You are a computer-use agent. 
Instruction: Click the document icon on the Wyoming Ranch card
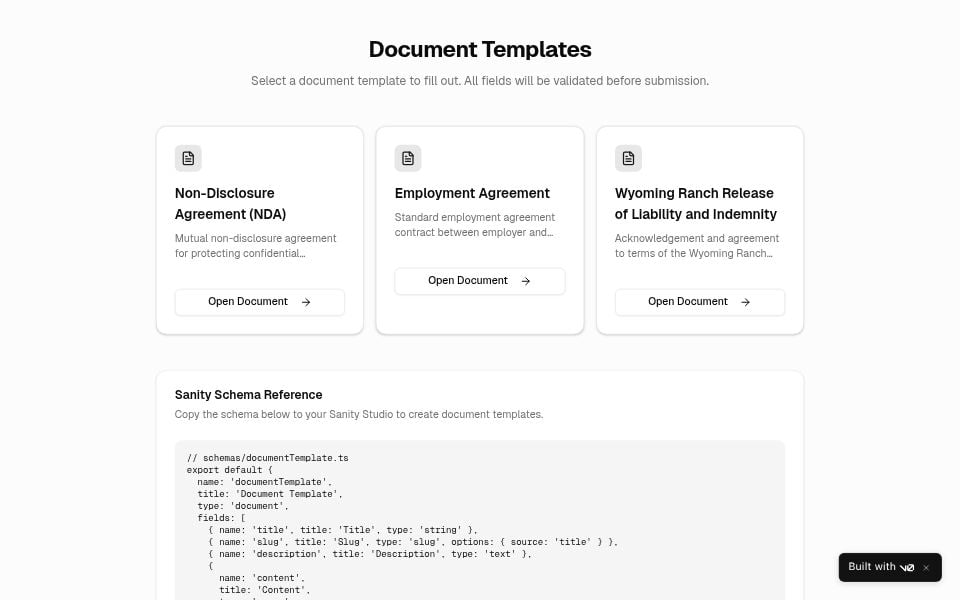(x=628, y=158)
